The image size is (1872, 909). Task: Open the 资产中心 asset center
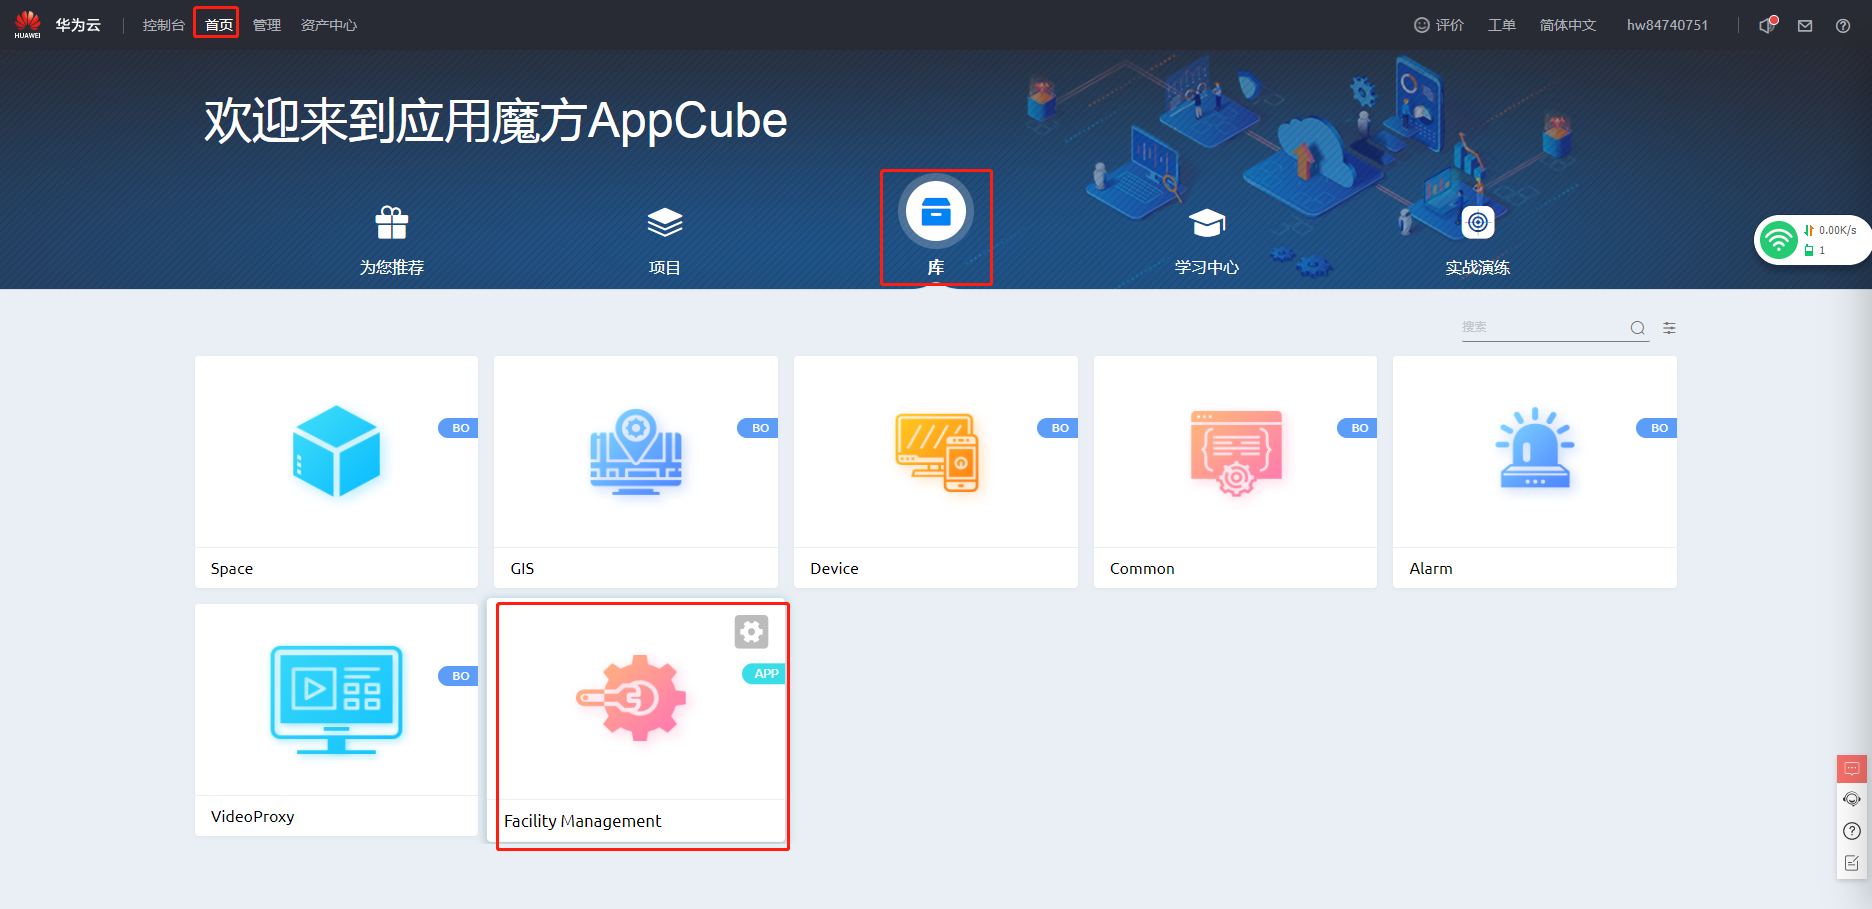coord(329,25)
